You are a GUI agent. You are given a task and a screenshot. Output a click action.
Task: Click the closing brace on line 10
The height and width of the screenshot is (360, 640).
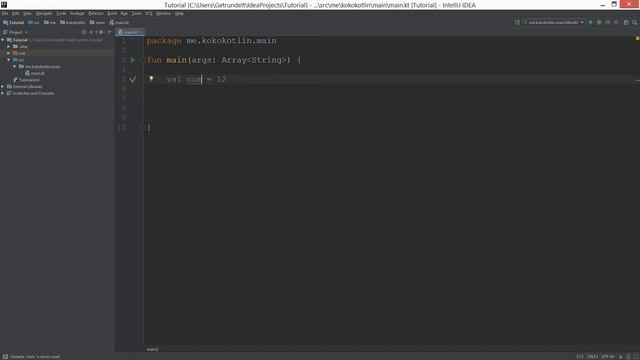point(149,128)
